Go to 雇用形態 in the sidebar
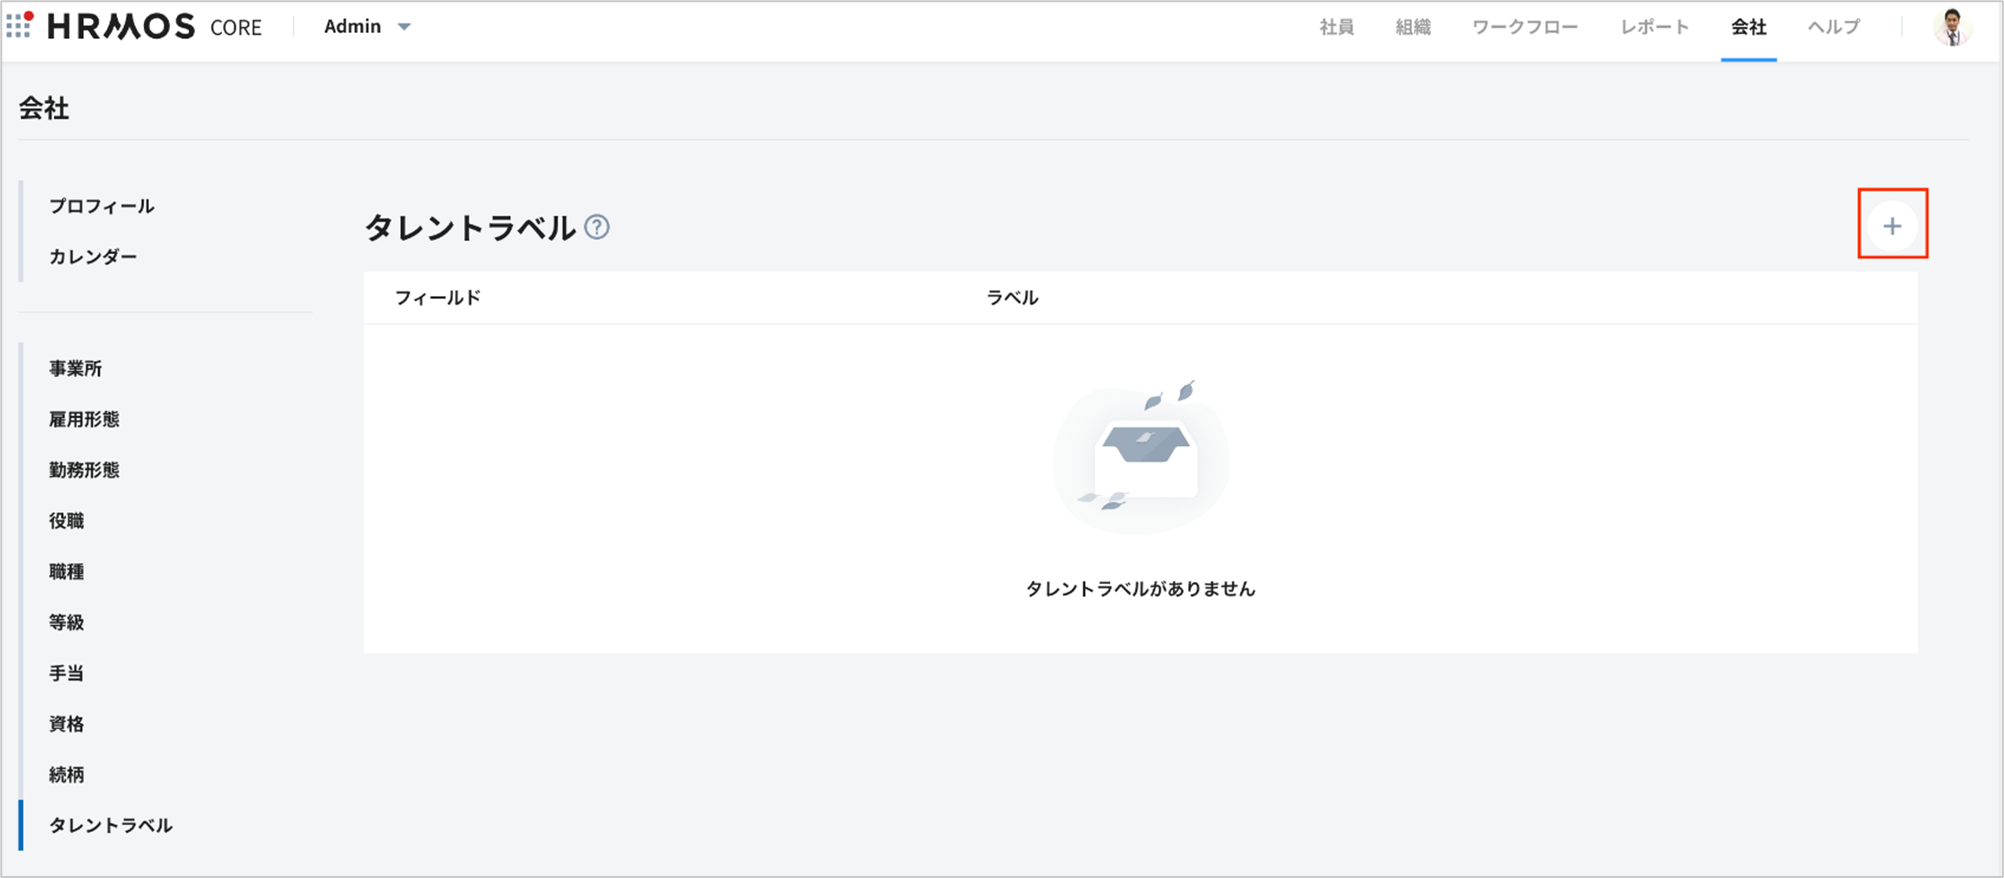Screen dimensions: 2004x878 (x=84, y=420)
